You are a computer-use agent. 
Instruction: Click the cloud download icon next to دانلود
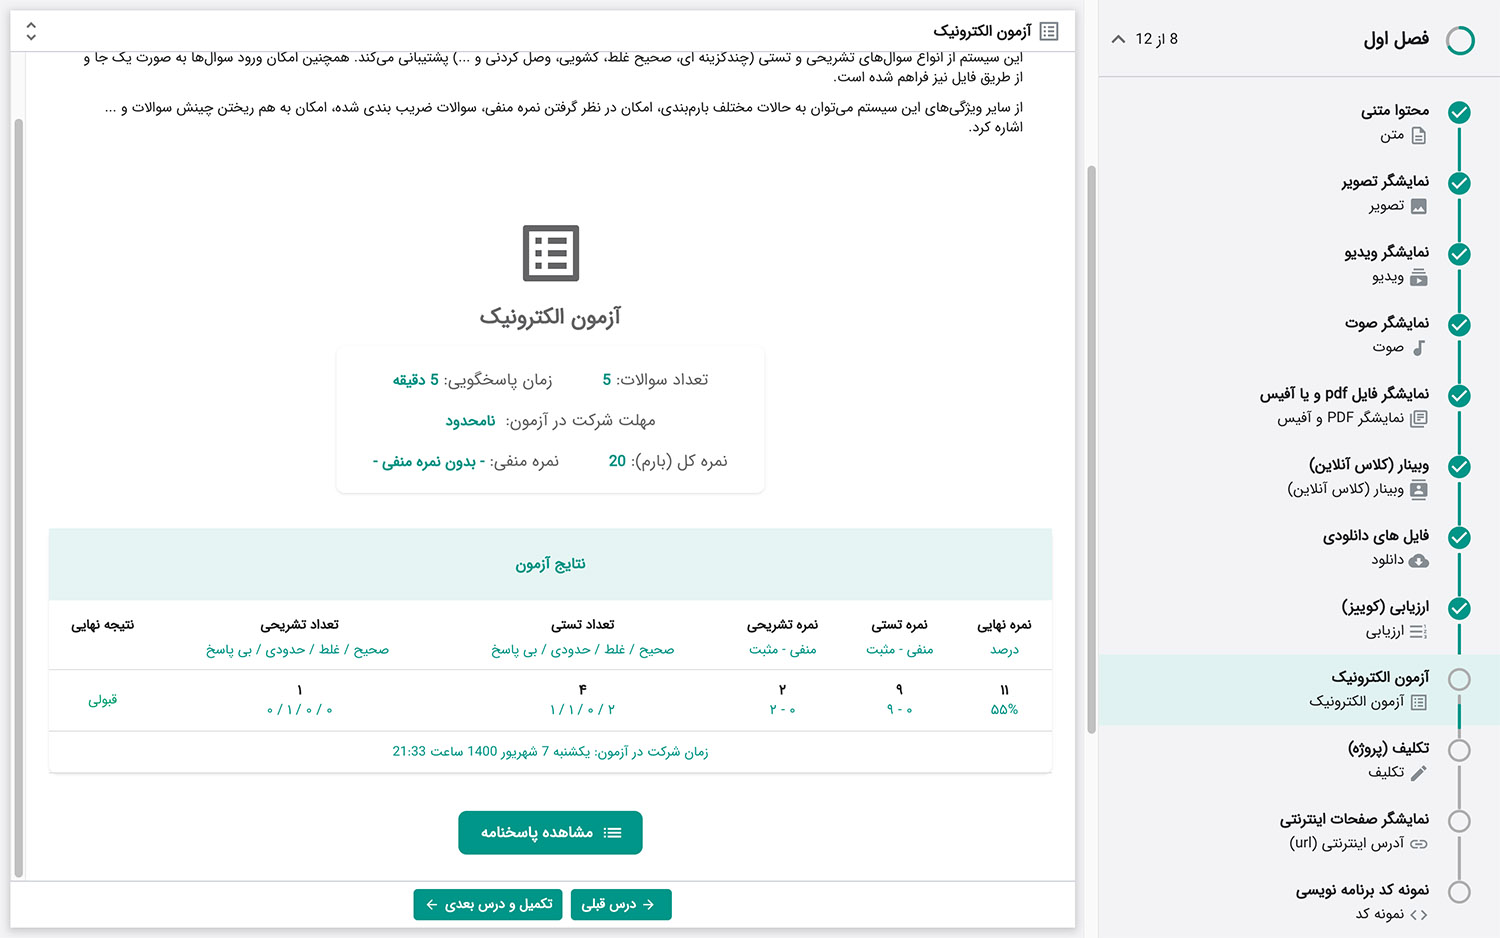tap(1418, 561)
